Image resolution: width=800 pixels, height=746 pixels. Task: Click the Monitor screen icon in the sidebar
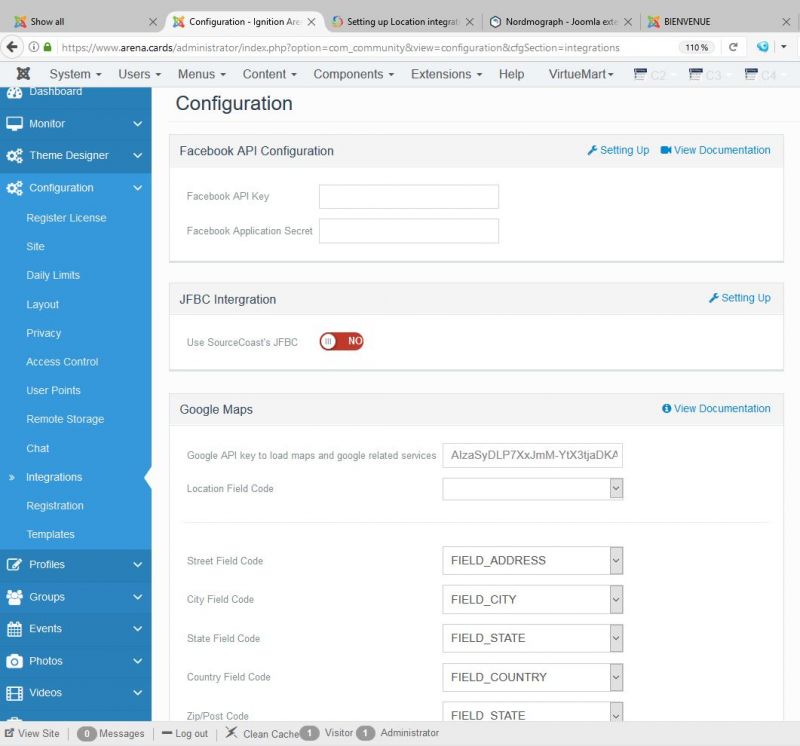coord(14,123)
